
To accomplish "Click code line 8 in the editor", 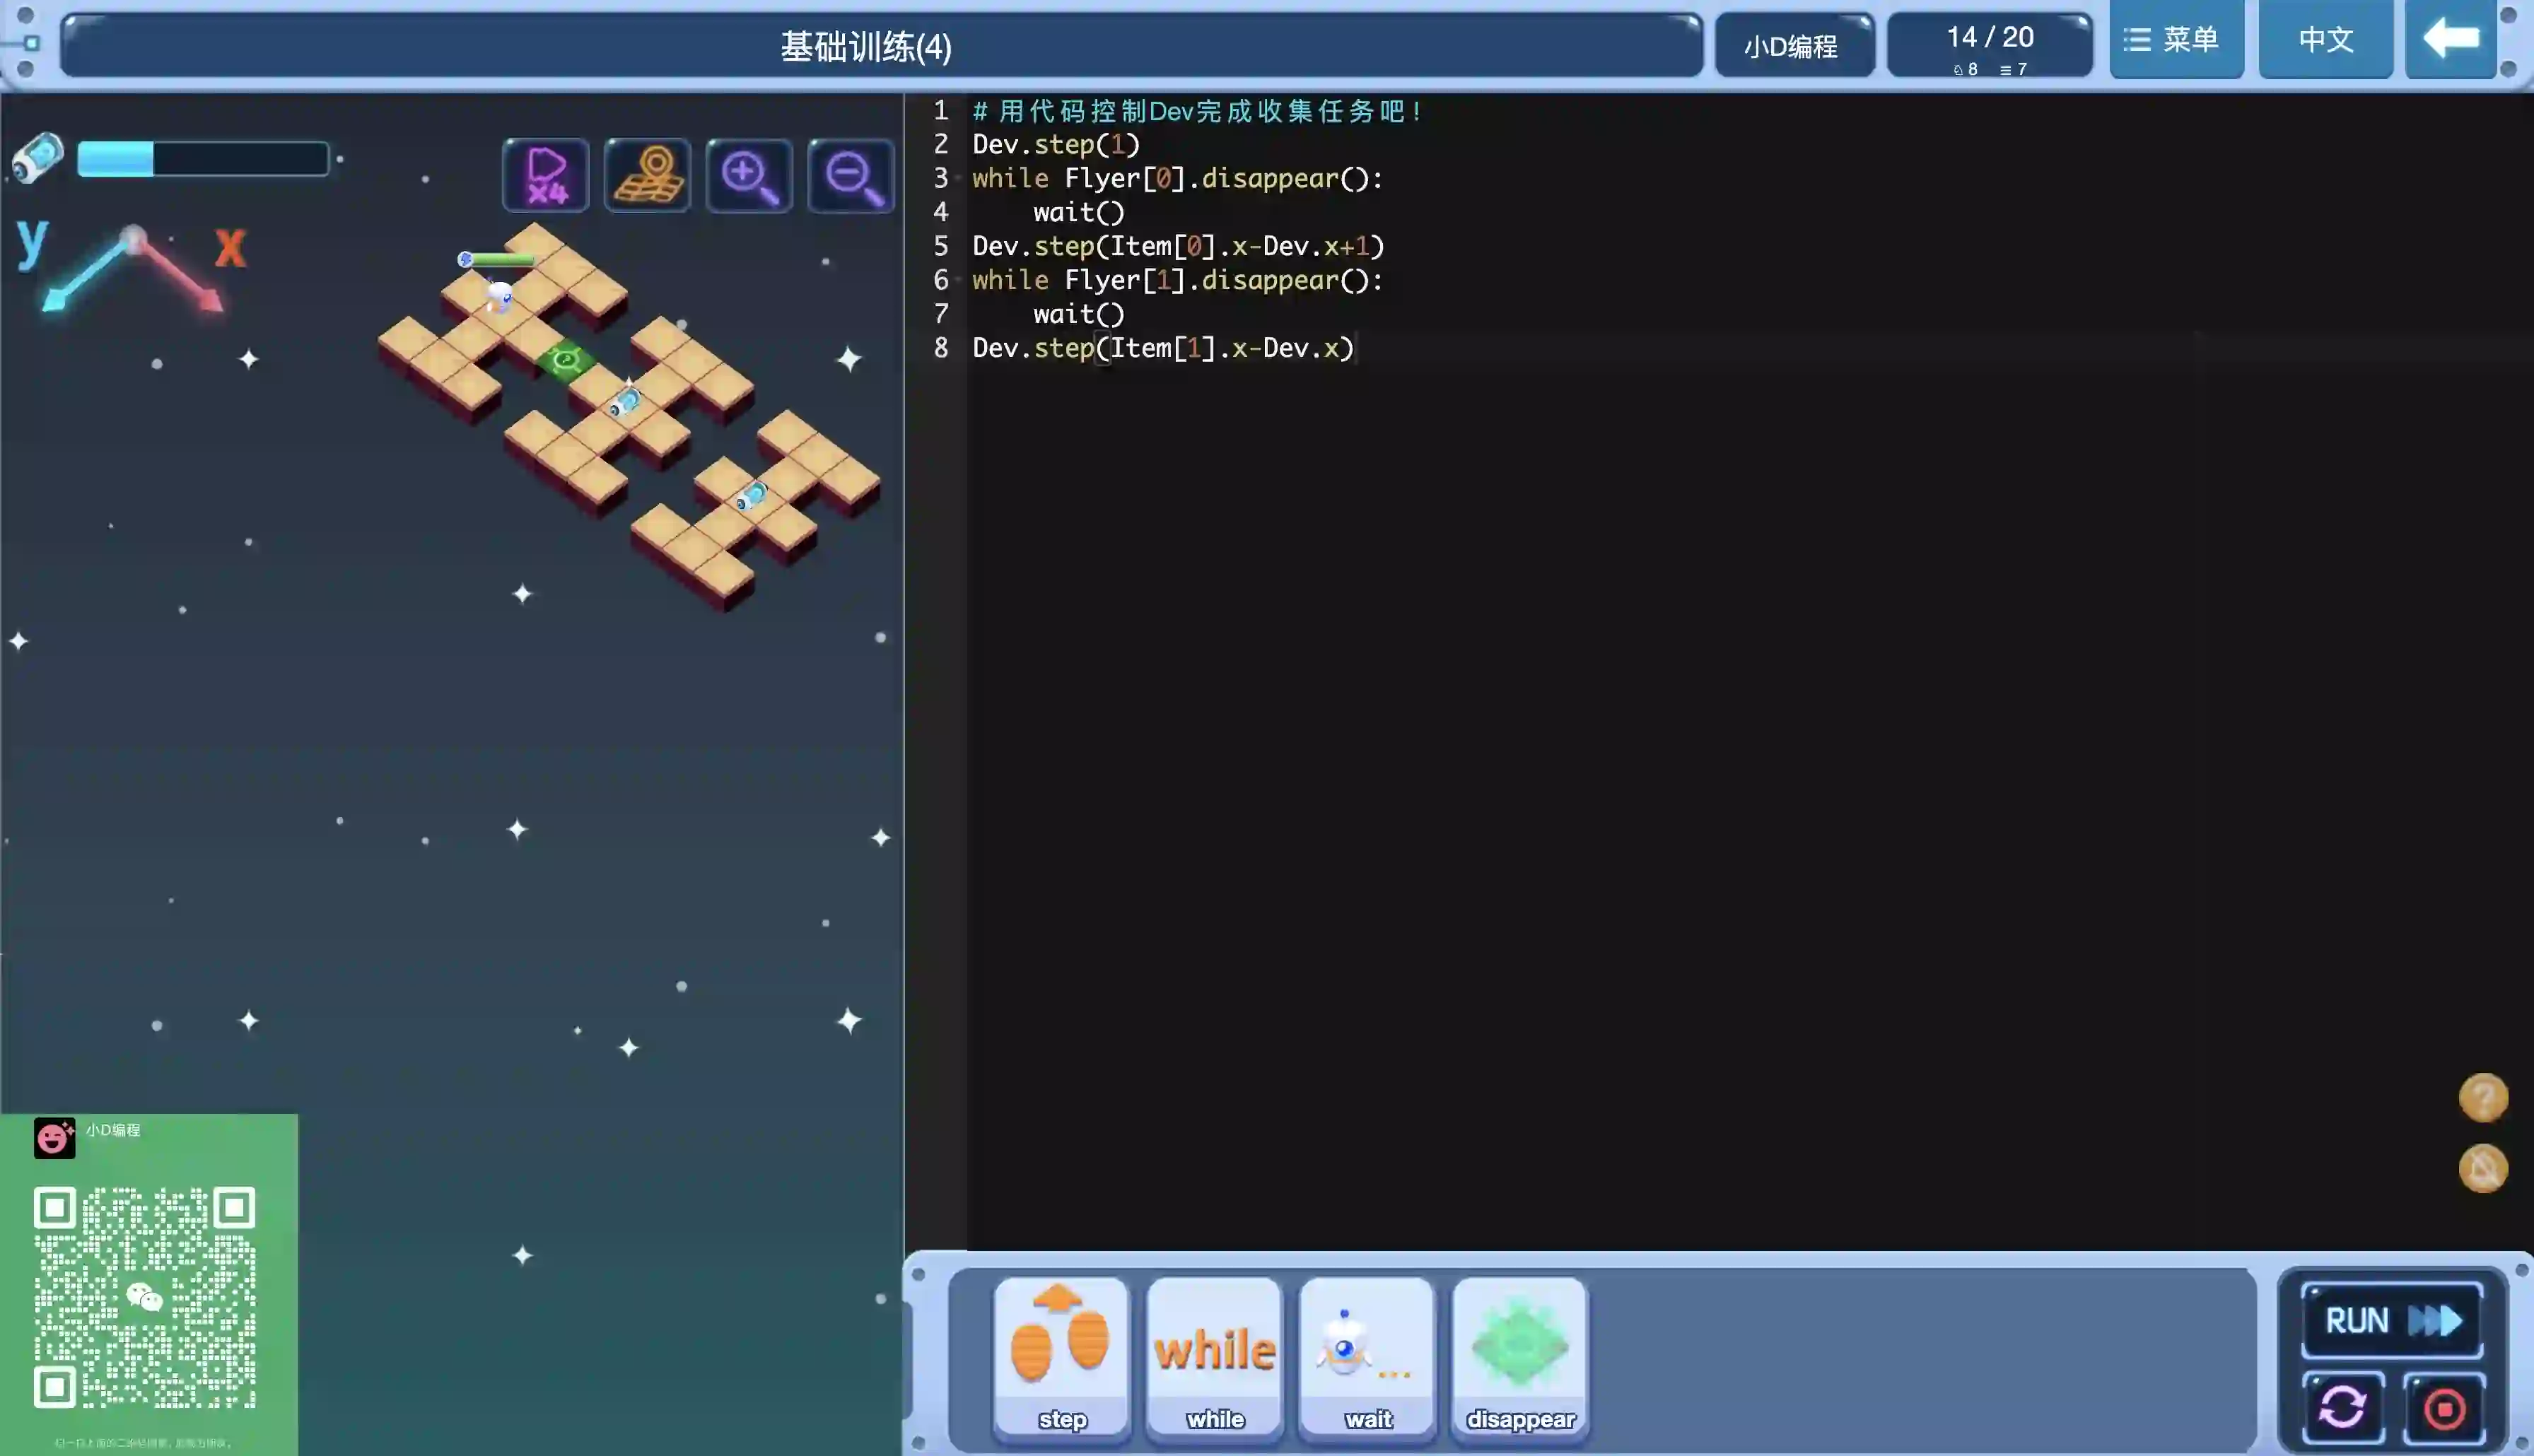I will tap(1162, 348).
